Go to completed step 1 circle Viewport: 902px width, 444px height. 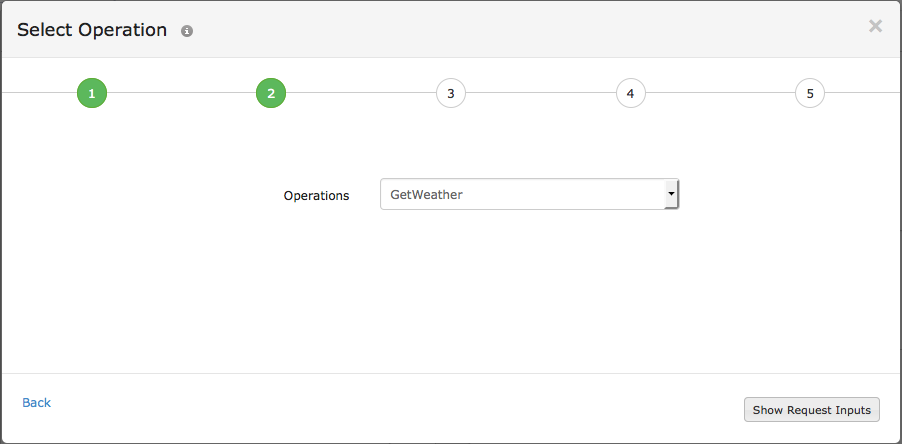pyautogui.click(x=91, y=94)
